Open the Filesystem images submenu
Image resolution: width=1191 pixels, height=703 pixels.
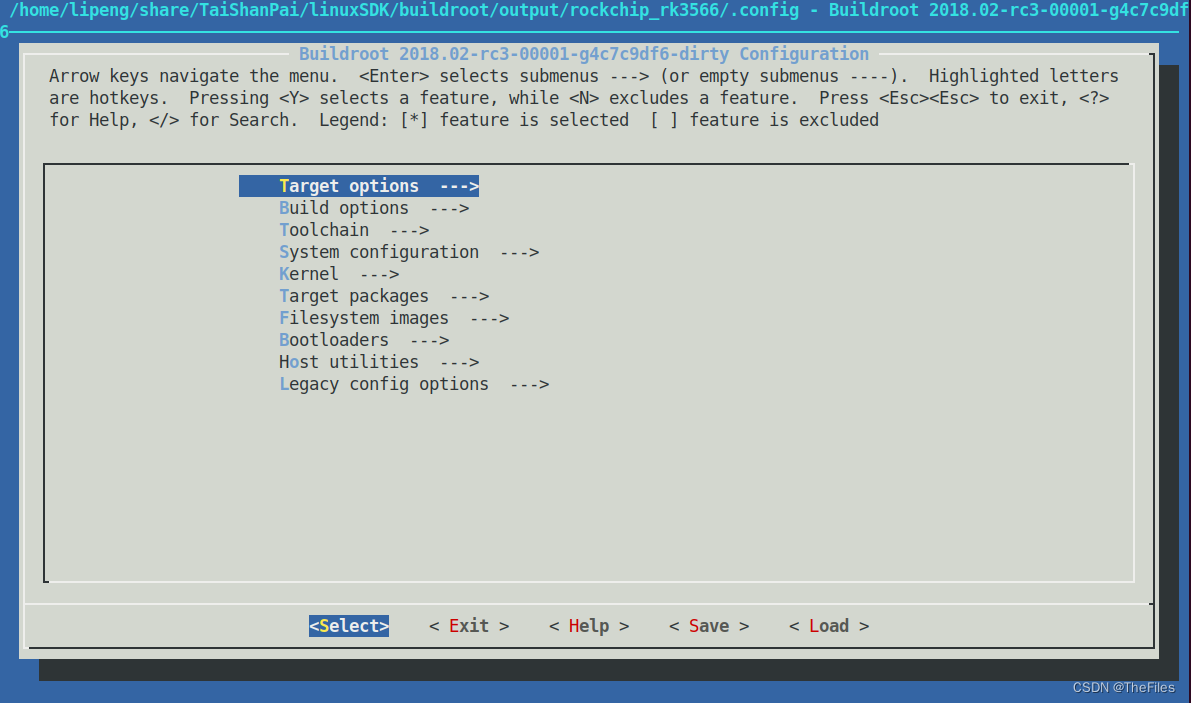[x=393, y=318]
